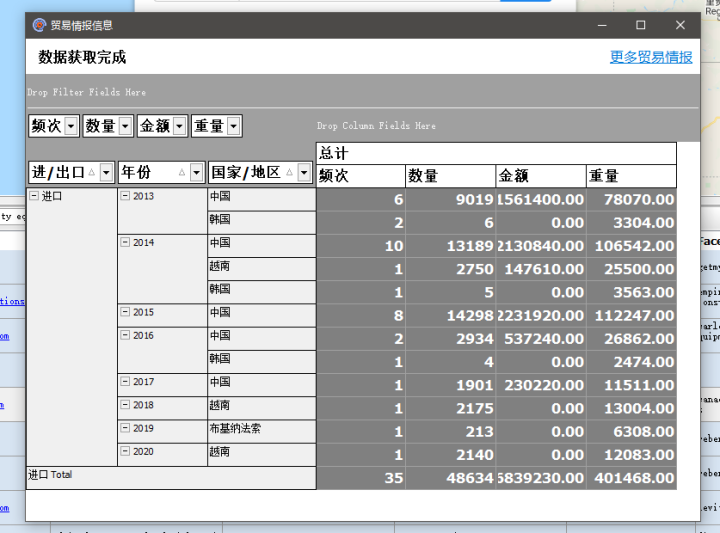Select the total quantity cell 48634
Image resolution: width=720 pixels, height=533 pixels.
(450, 478)
